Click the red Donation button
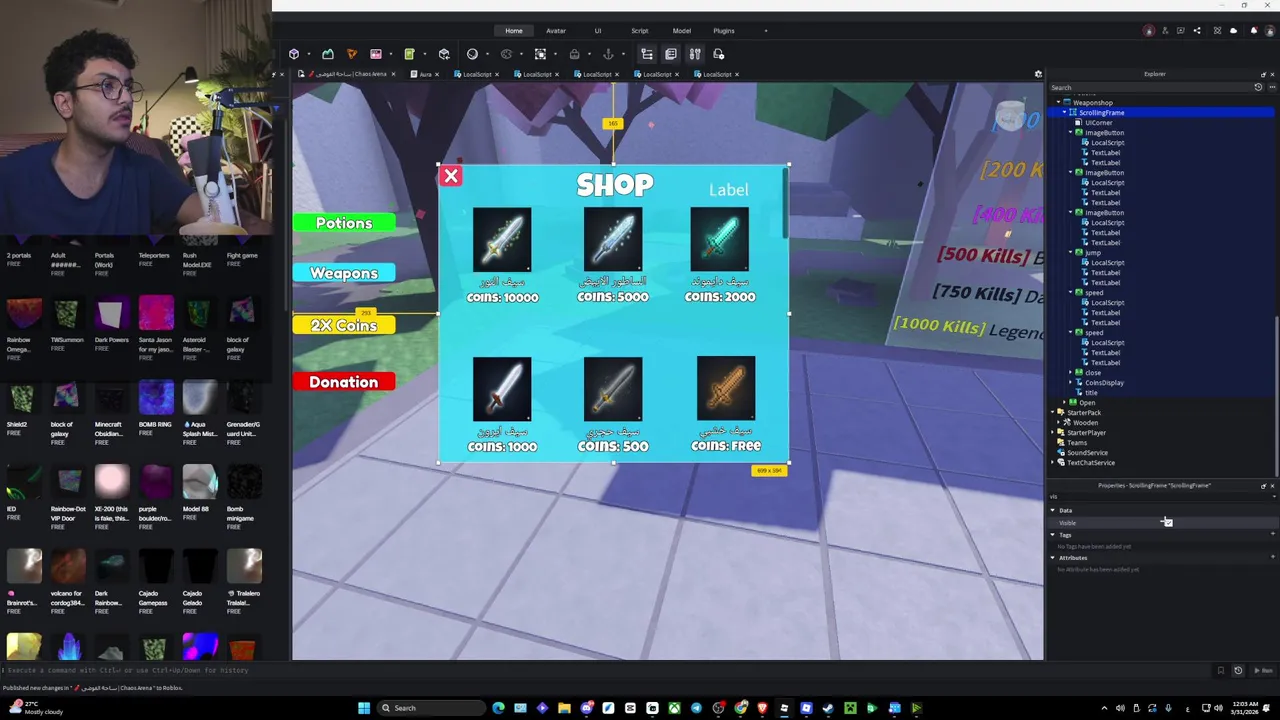1280x720 pixels. point(344,382)
